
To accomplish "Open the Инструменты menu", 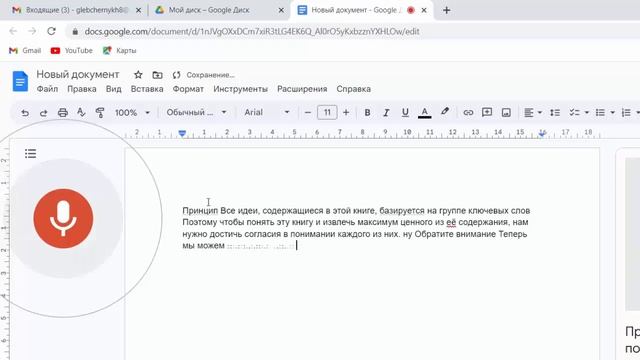I will (240, 89).
